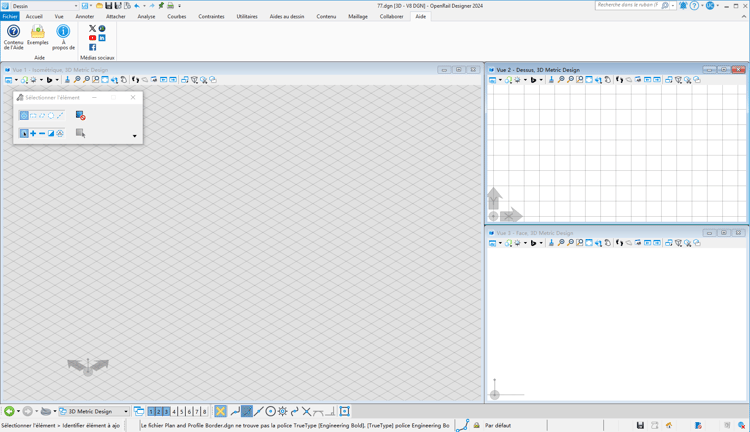This screenshot has height=432, width=750.
Task: Switch to the Courbes ribbon tab
Action: (176, 16)
